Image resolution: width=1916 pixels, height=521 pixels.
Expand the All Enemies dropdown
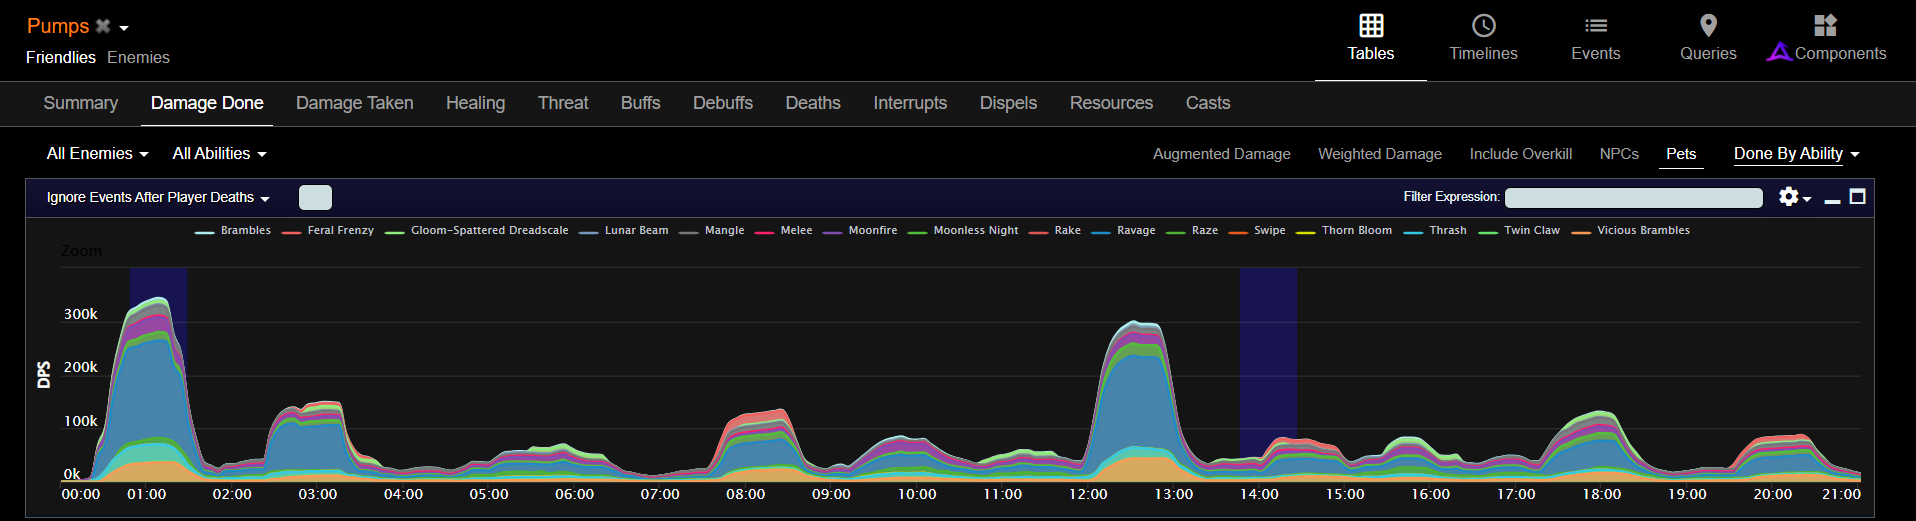97,154
